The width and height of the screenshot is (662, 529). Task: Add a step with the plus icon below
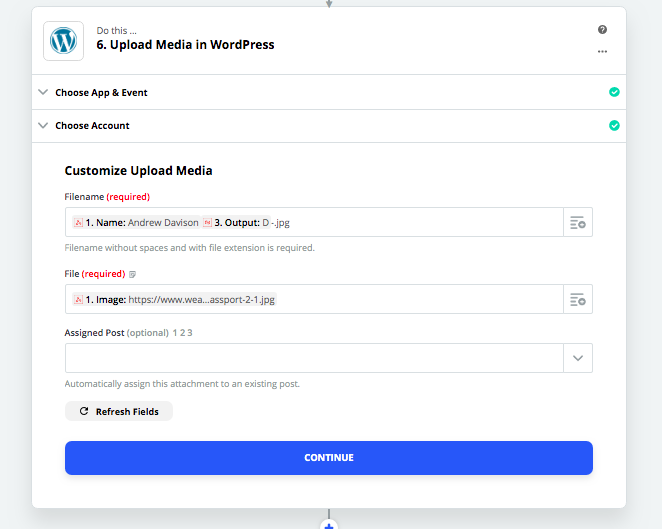point(329,525)
